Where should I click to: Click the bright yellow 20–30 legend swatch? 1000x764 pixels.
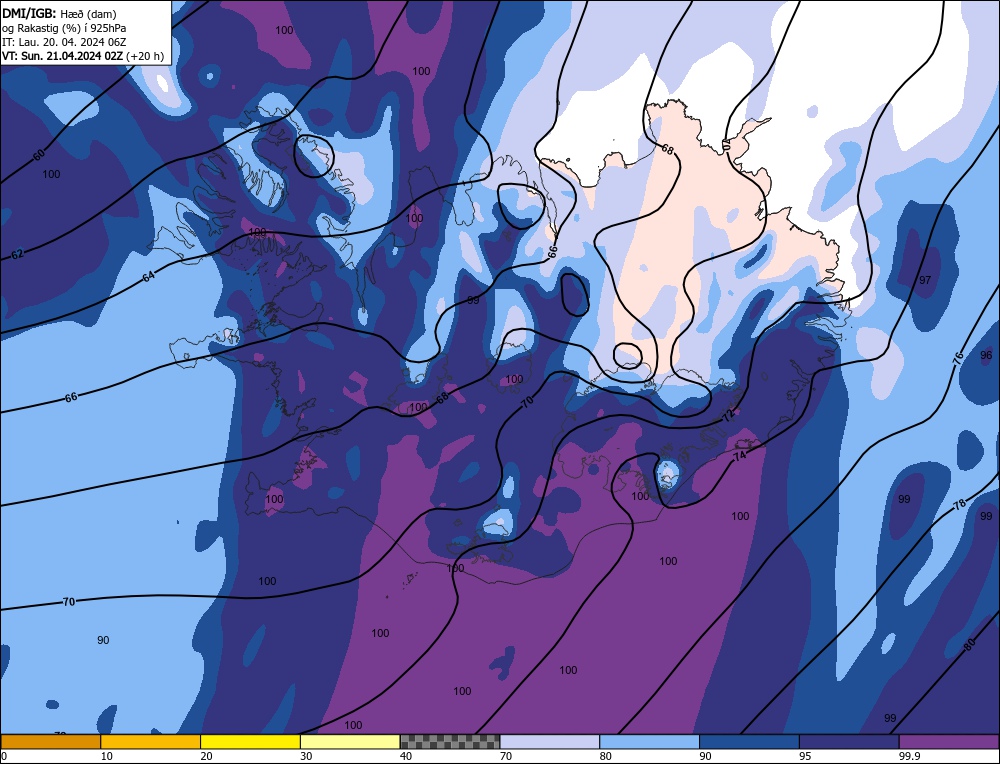tap(250, 741)
